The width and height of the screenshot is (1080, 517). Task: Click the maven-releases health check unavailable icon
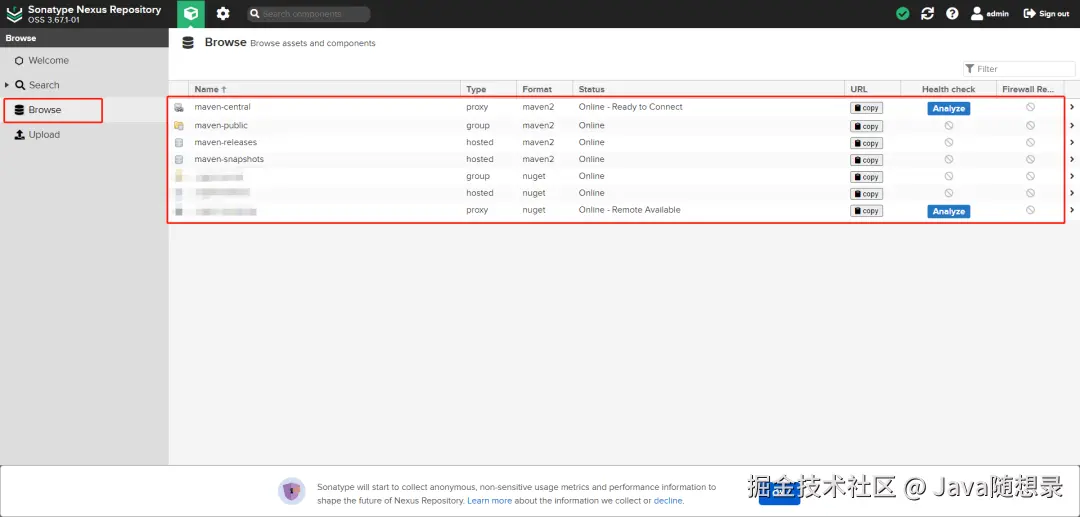[948, 143]
